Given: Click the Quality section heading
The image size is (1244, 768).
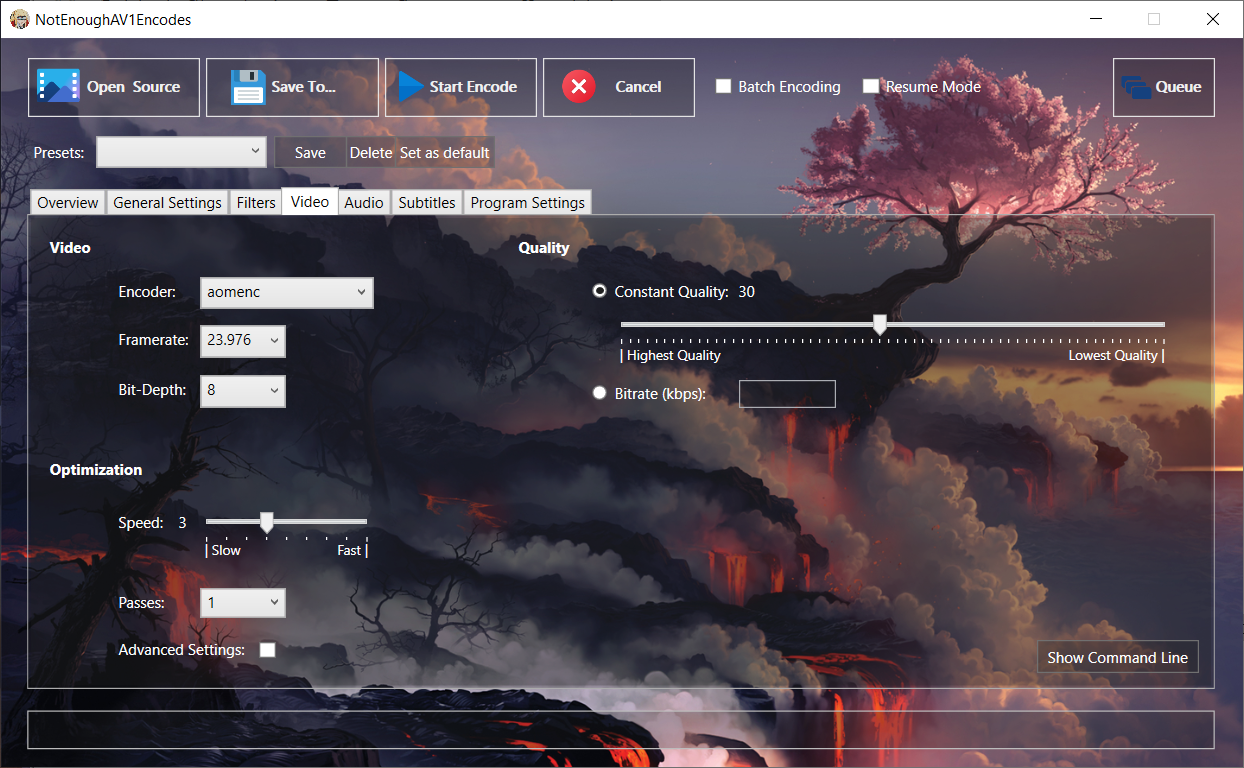Looking at the screenshot, I should tap(544, 247).
